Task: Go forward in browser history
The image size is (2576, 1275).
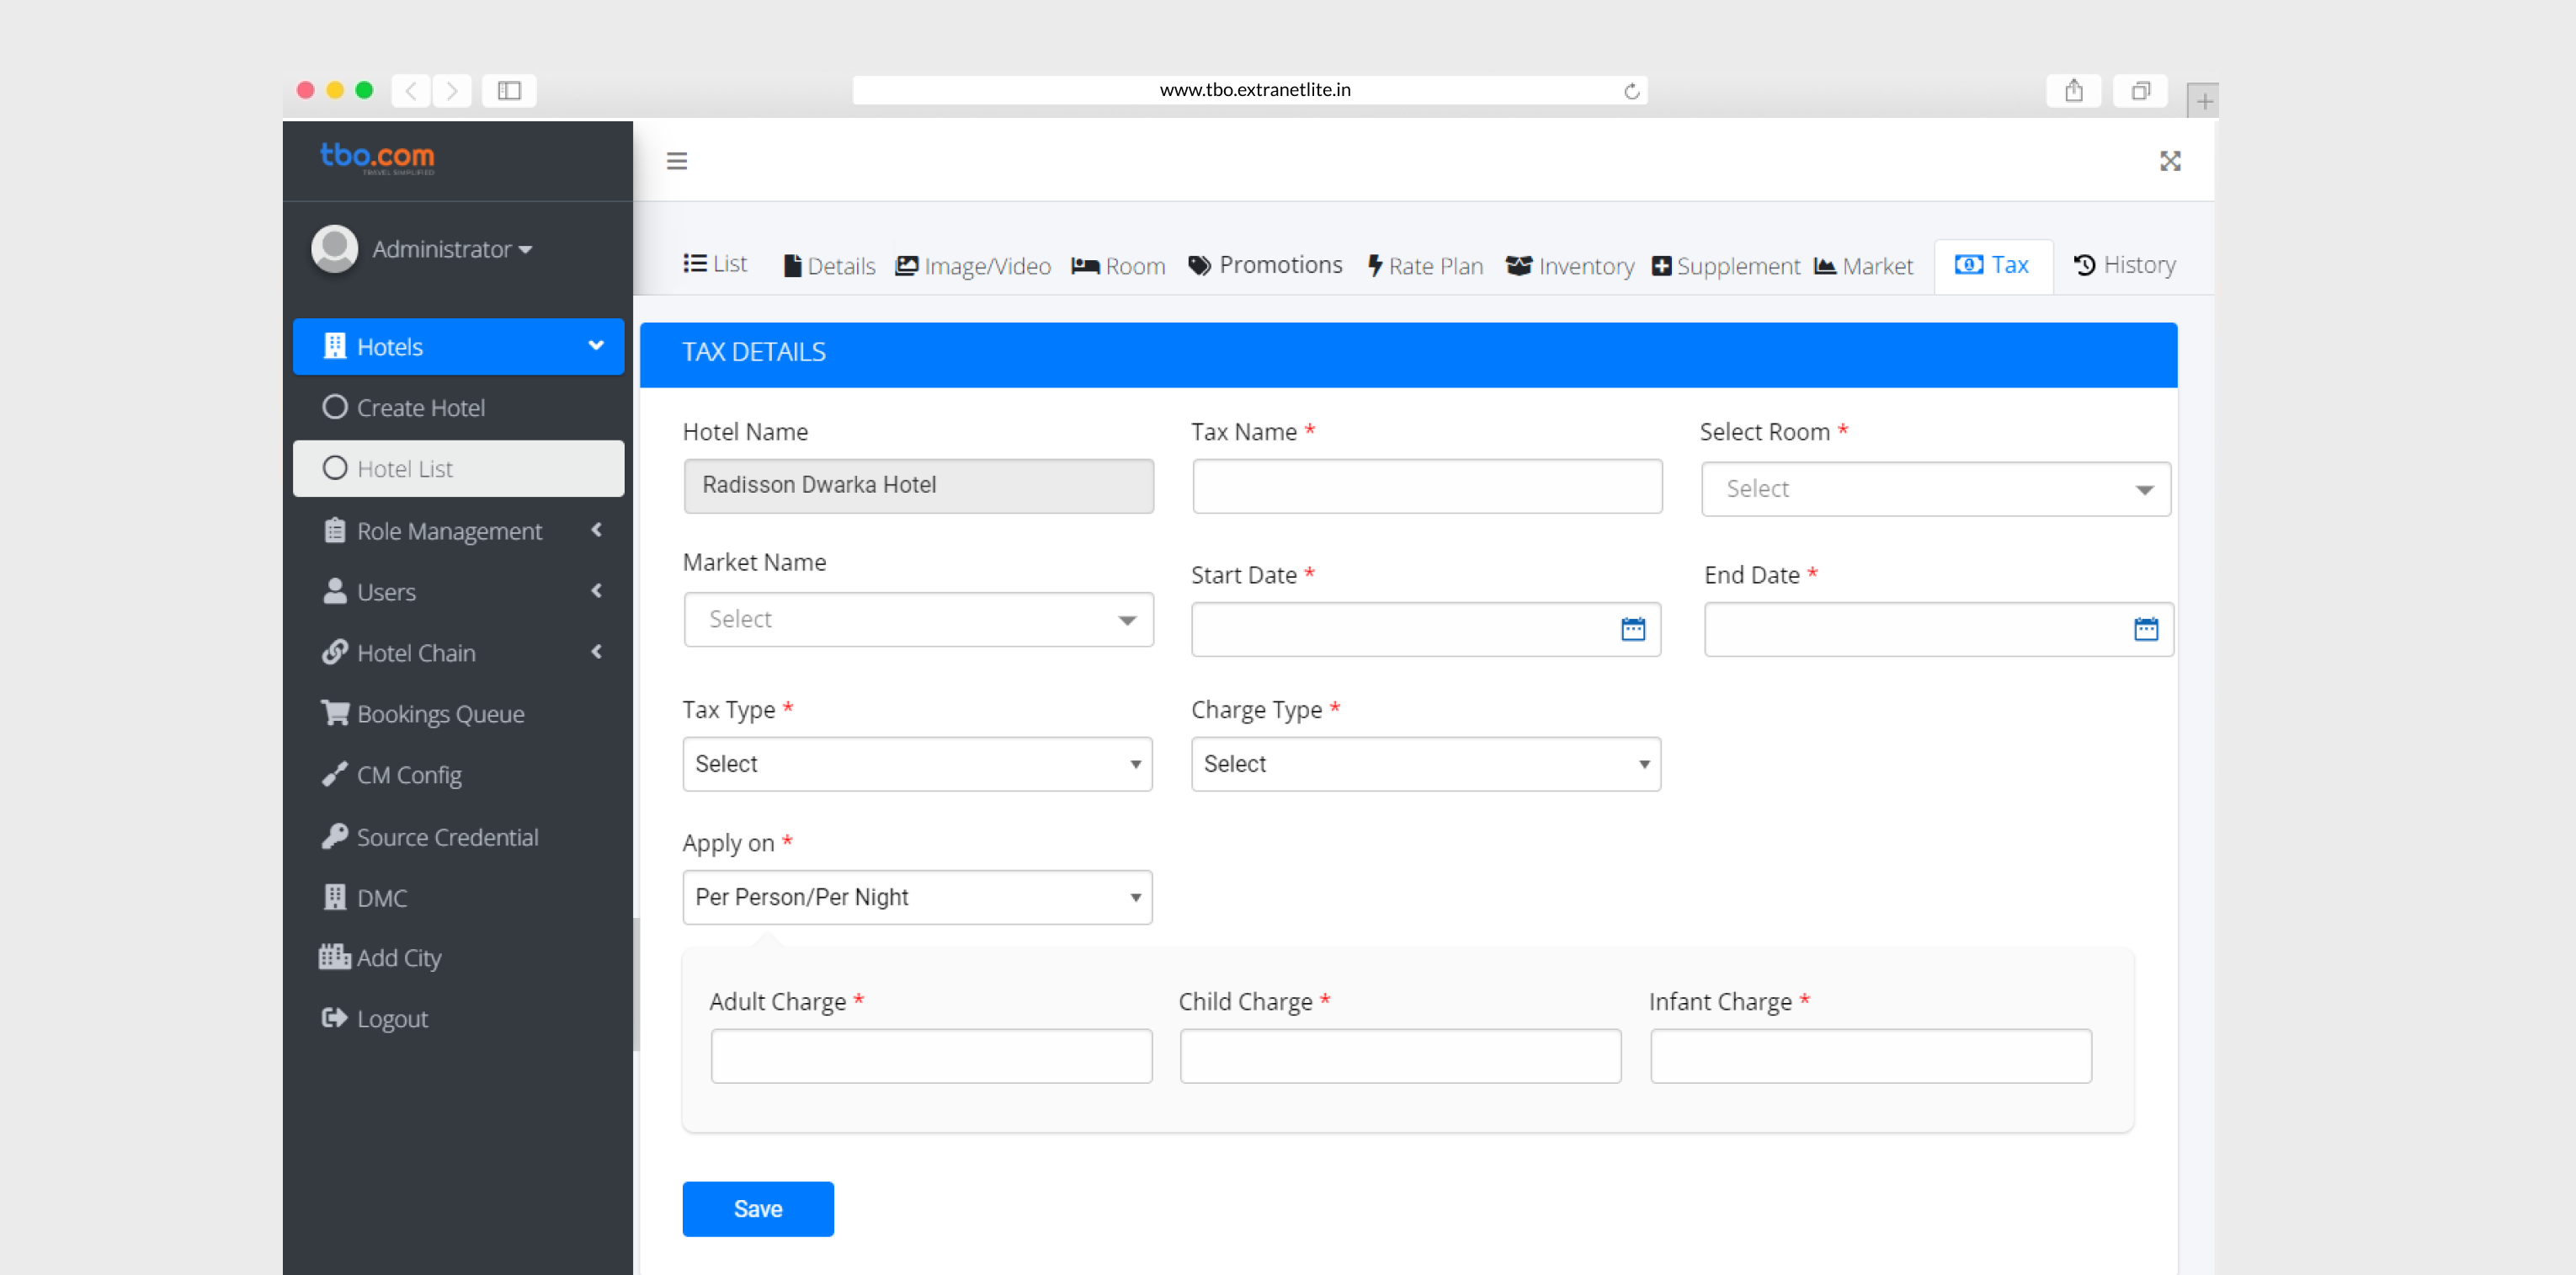Action: pos(452,91)
